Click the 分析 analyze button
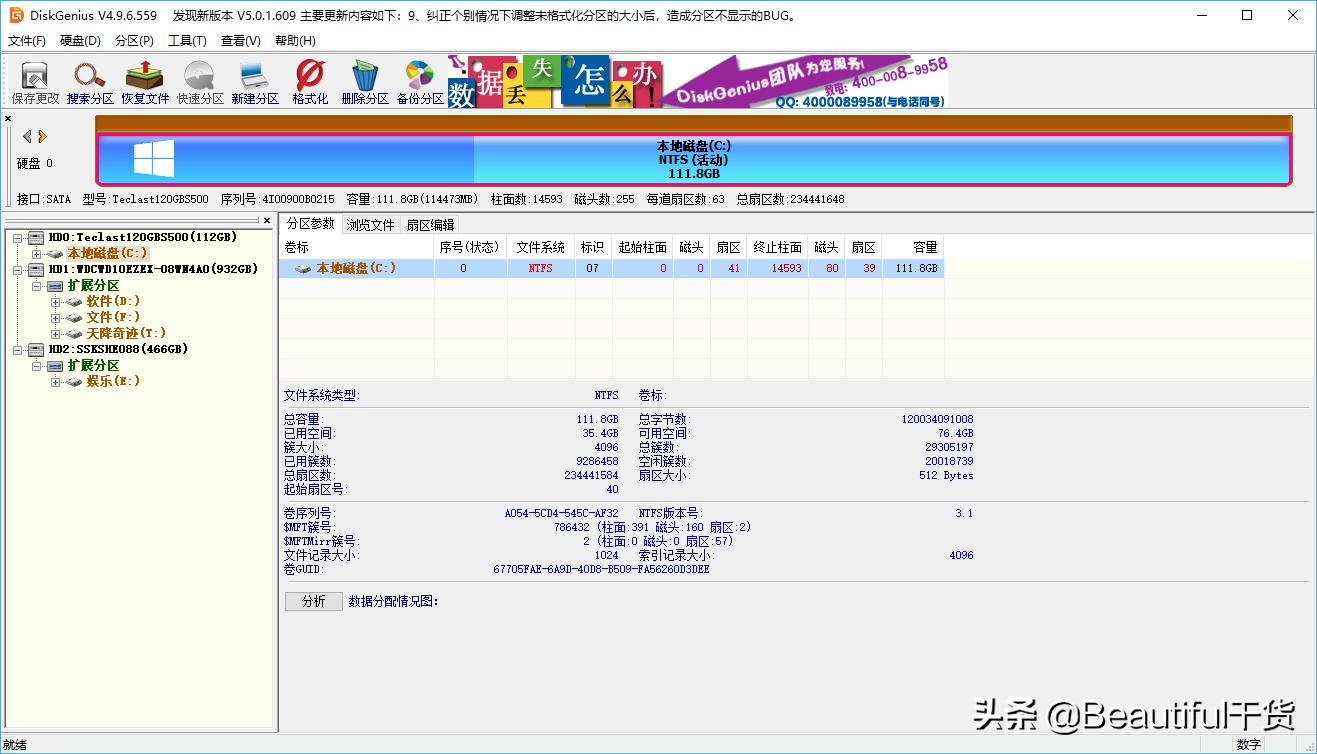The width and height of the screenshot is (1317, 754). pyautogui.click(x=313, y=601)
